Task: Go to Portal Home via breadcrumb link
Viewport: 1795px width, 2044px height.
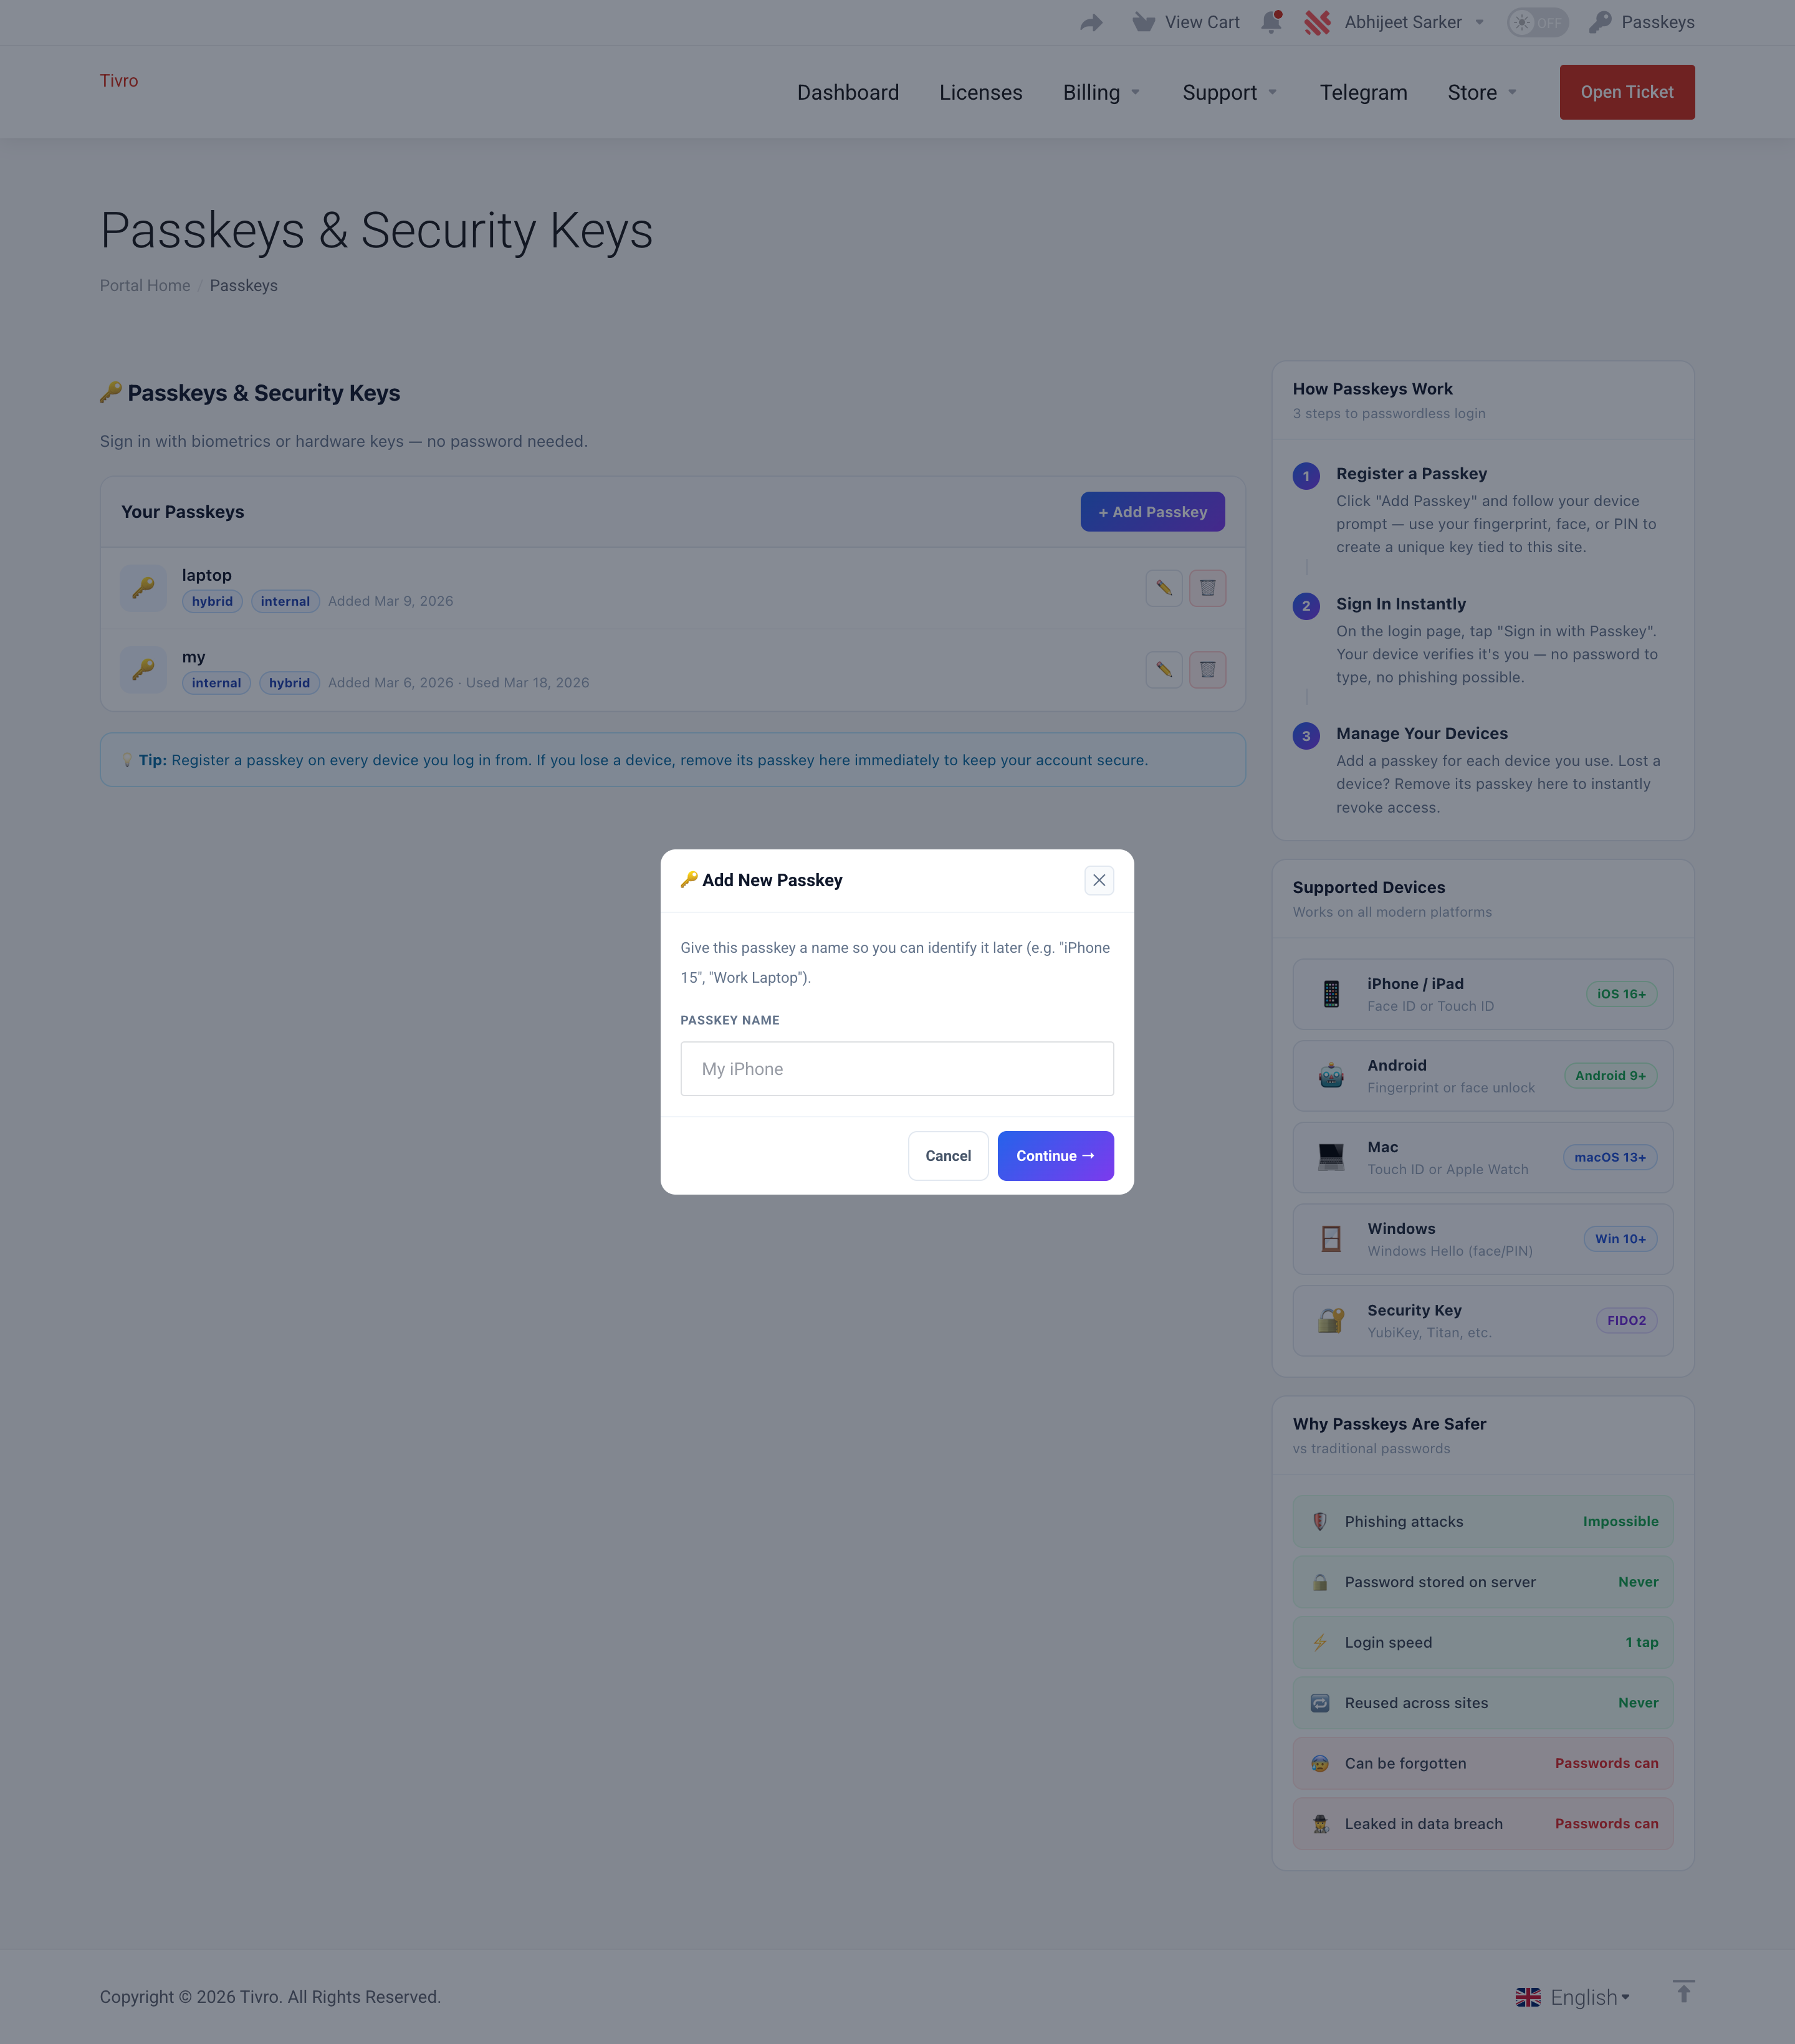Action: point(144,285)
